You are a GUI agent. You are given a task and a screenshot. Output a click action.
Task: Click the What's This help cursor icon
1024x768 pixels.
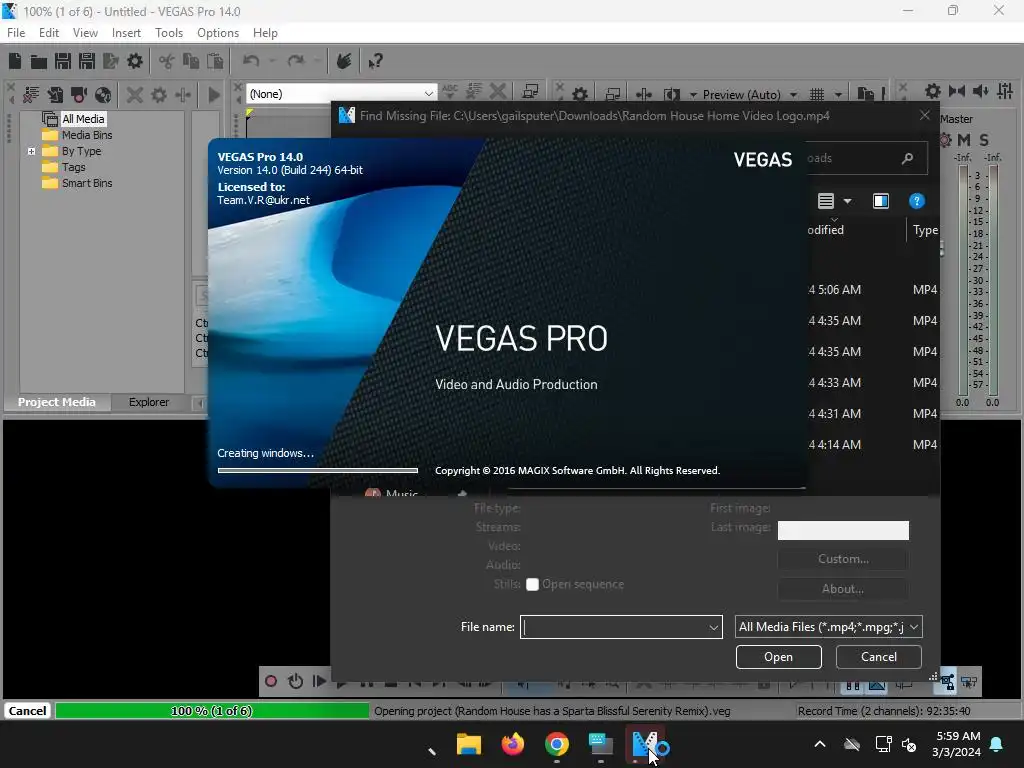click(x=375, y=61)
